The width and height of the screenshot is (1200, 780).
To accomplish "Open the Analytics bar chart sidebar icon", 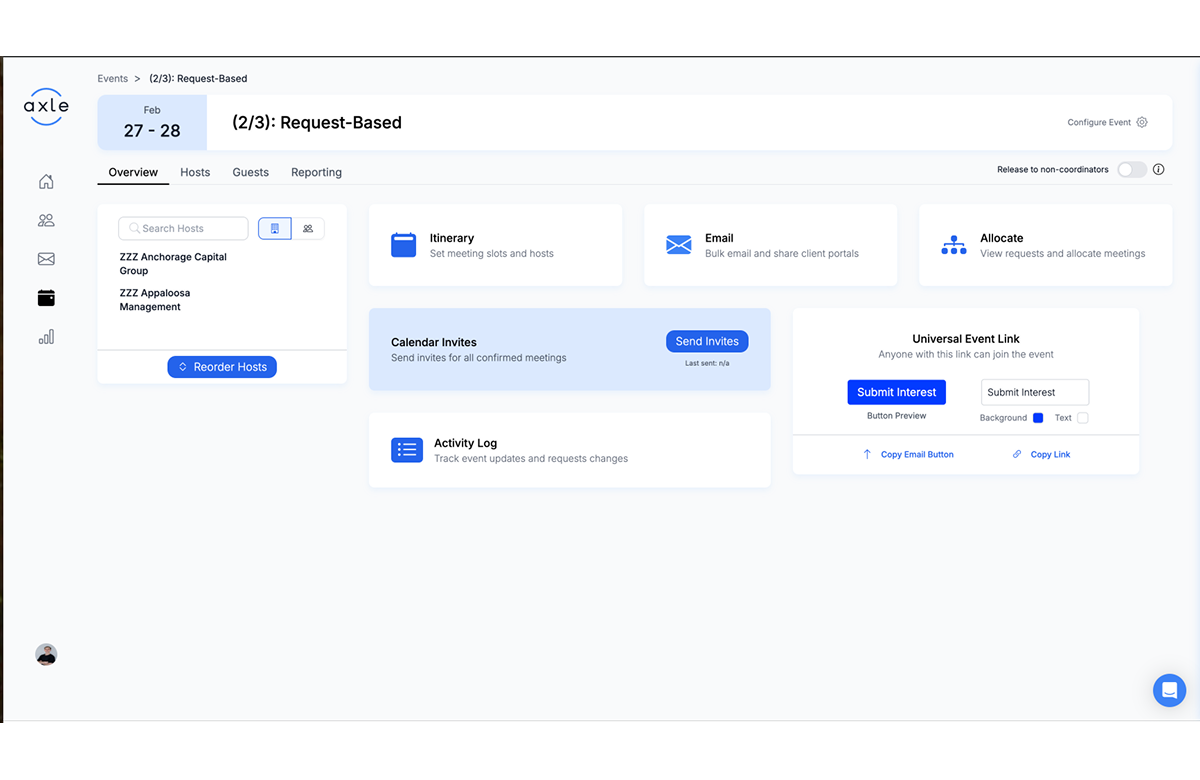I will click(46, 337).
